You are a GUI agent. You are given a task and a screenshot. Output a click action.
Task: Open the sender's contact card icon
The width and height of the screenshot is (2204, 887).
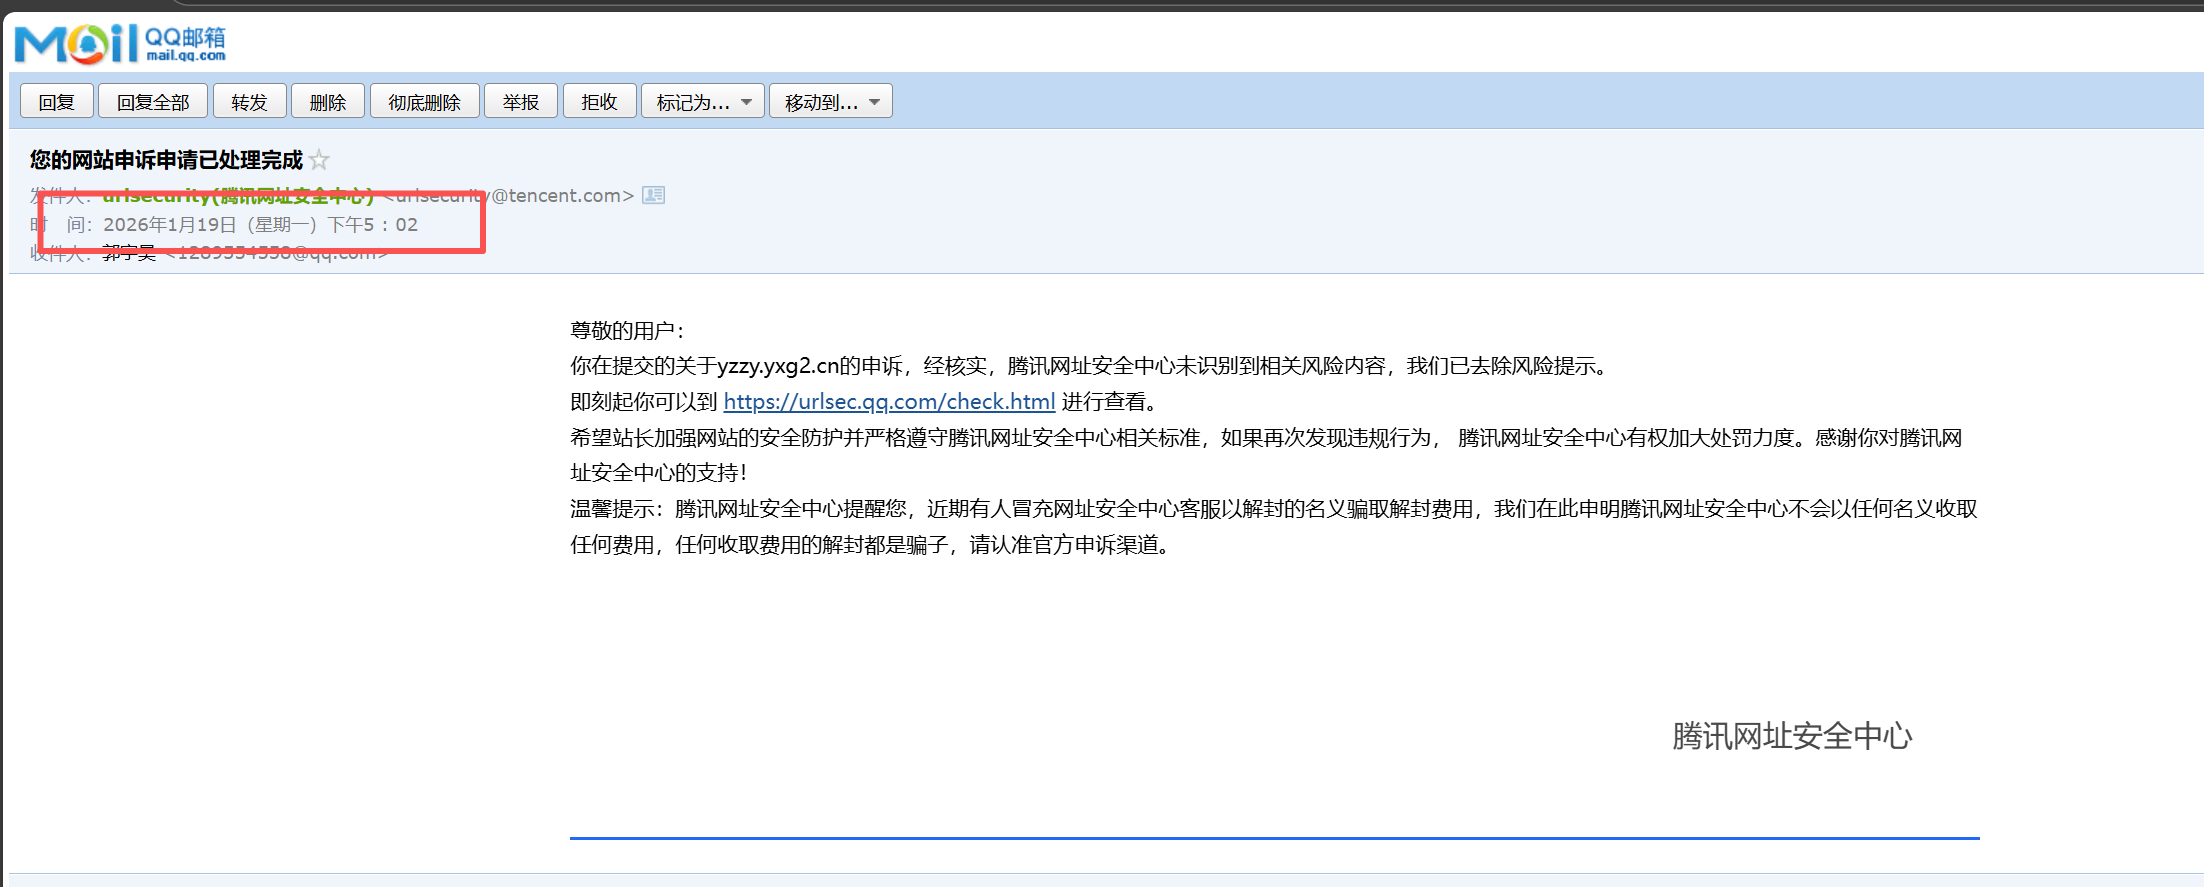click(x=653, y=195)
